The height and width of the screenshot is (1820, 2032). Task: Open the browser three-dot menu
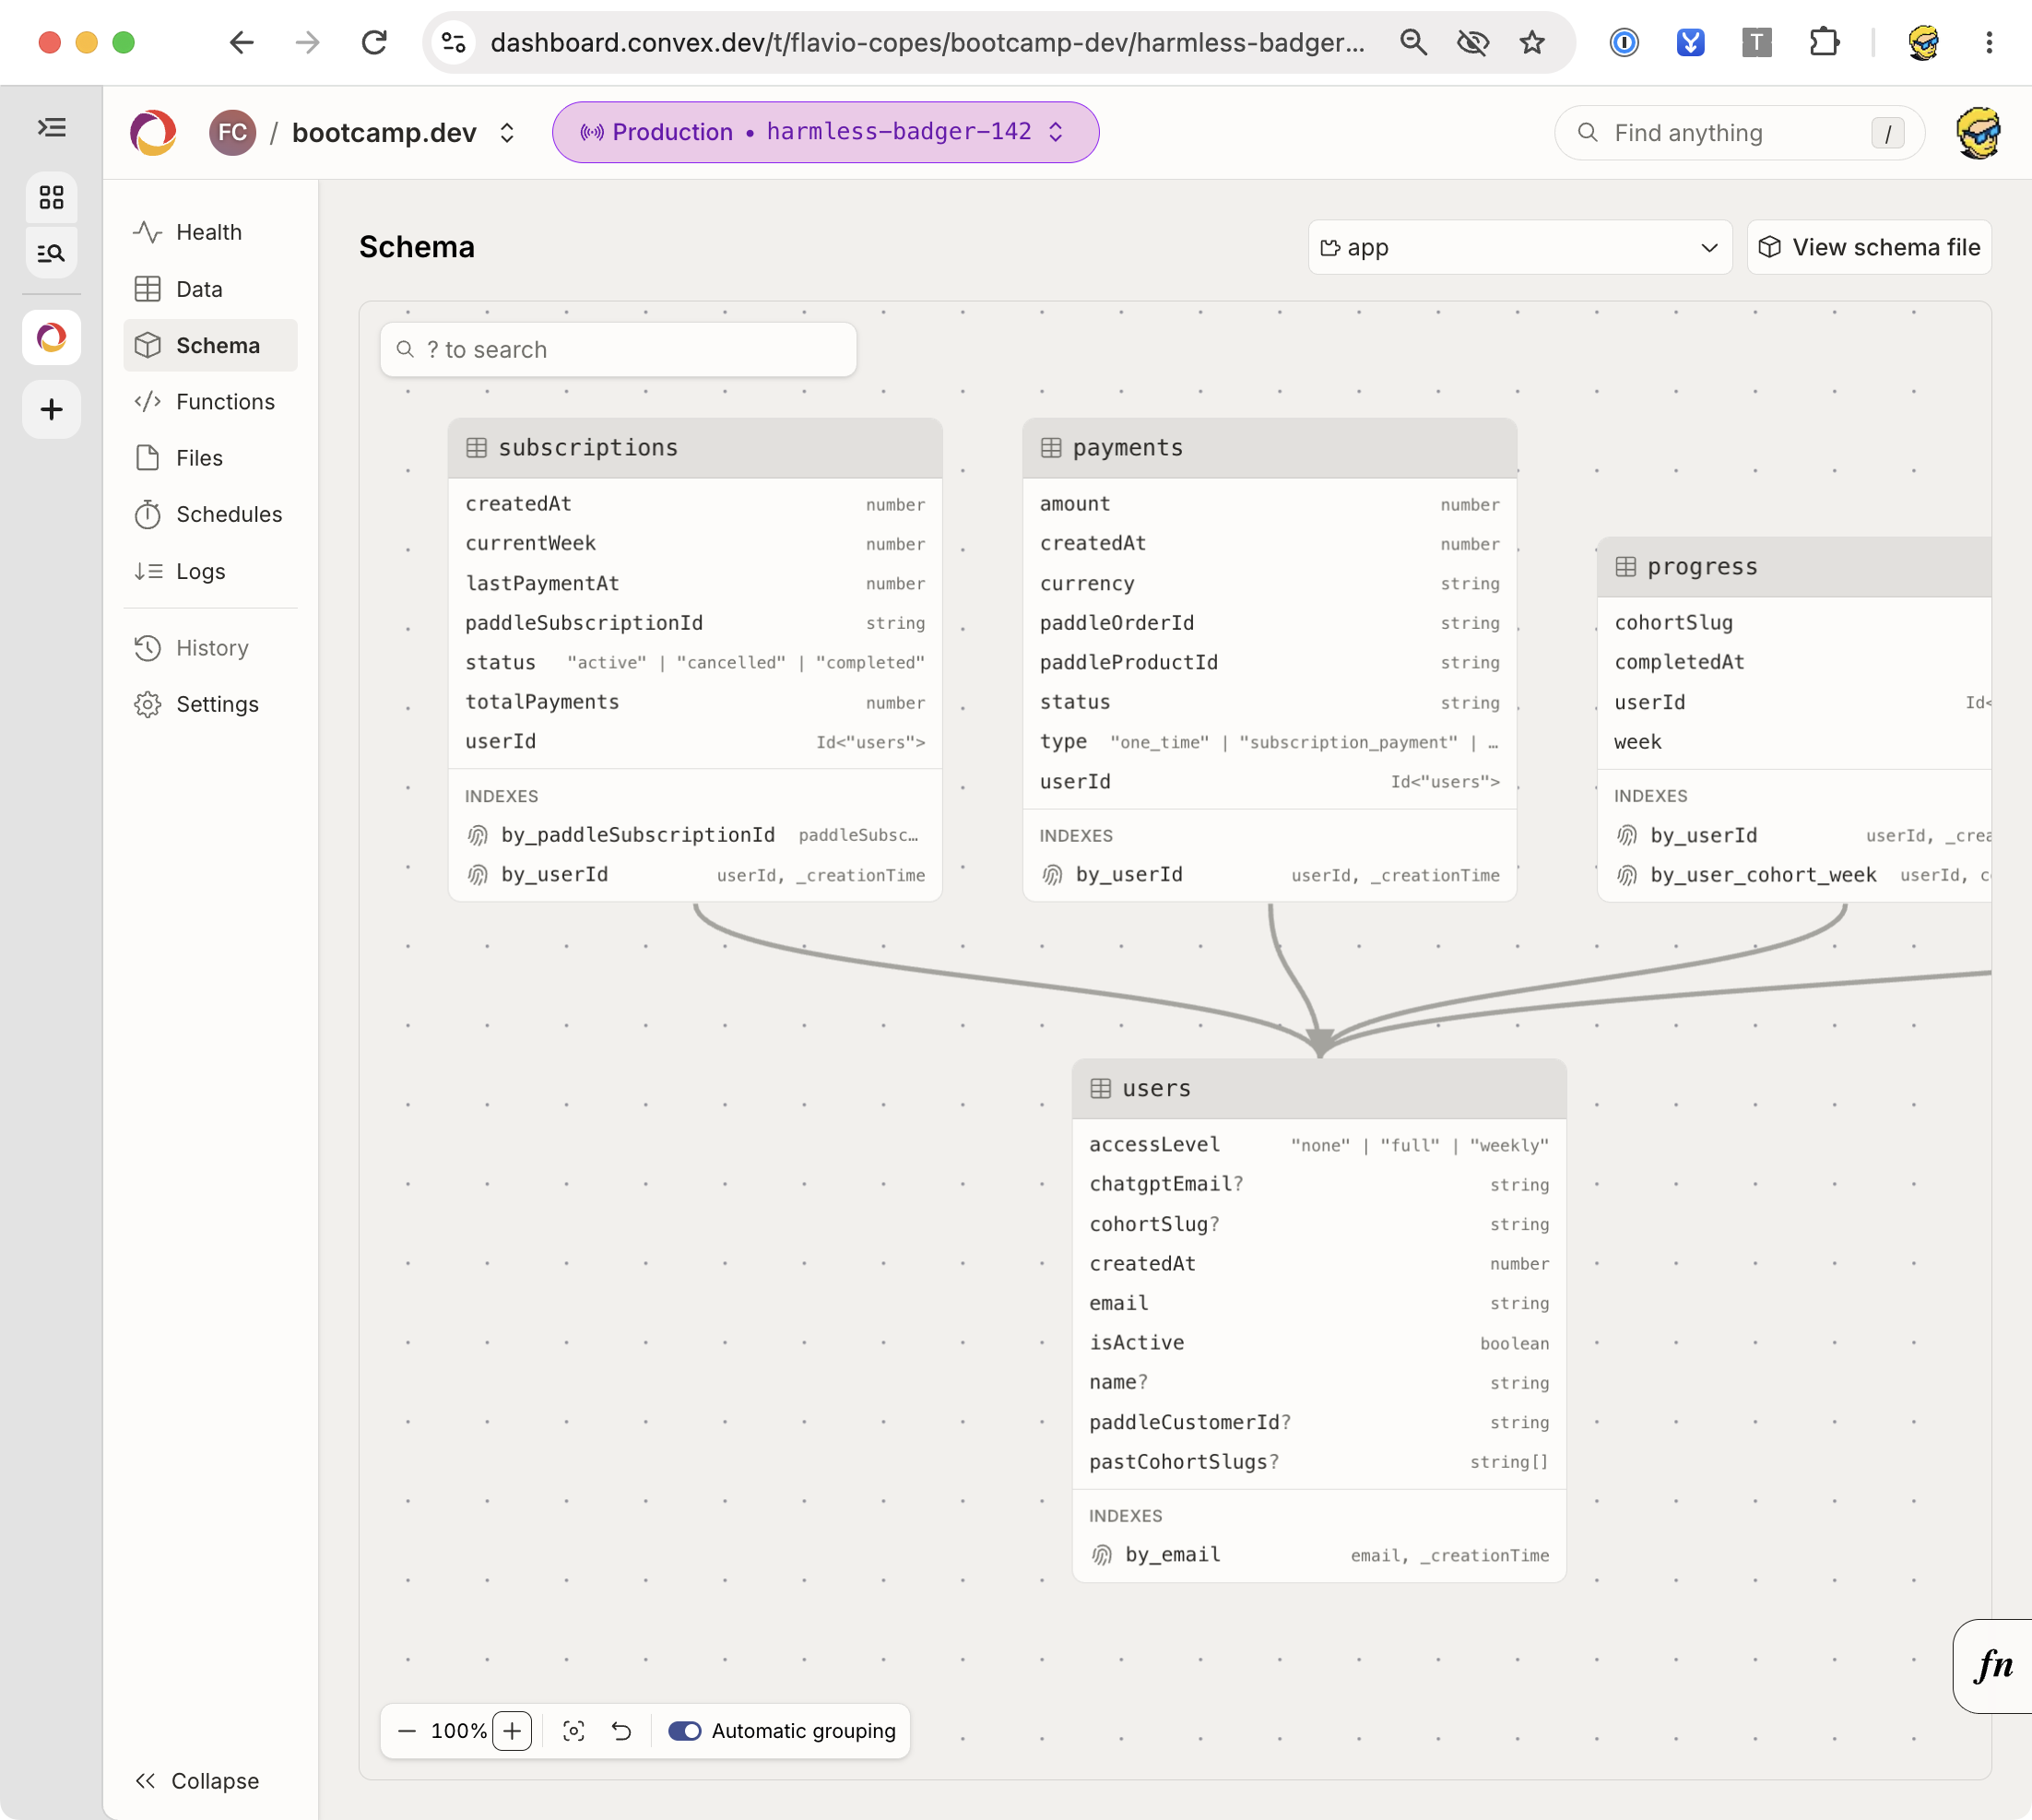pos(1988,42)
